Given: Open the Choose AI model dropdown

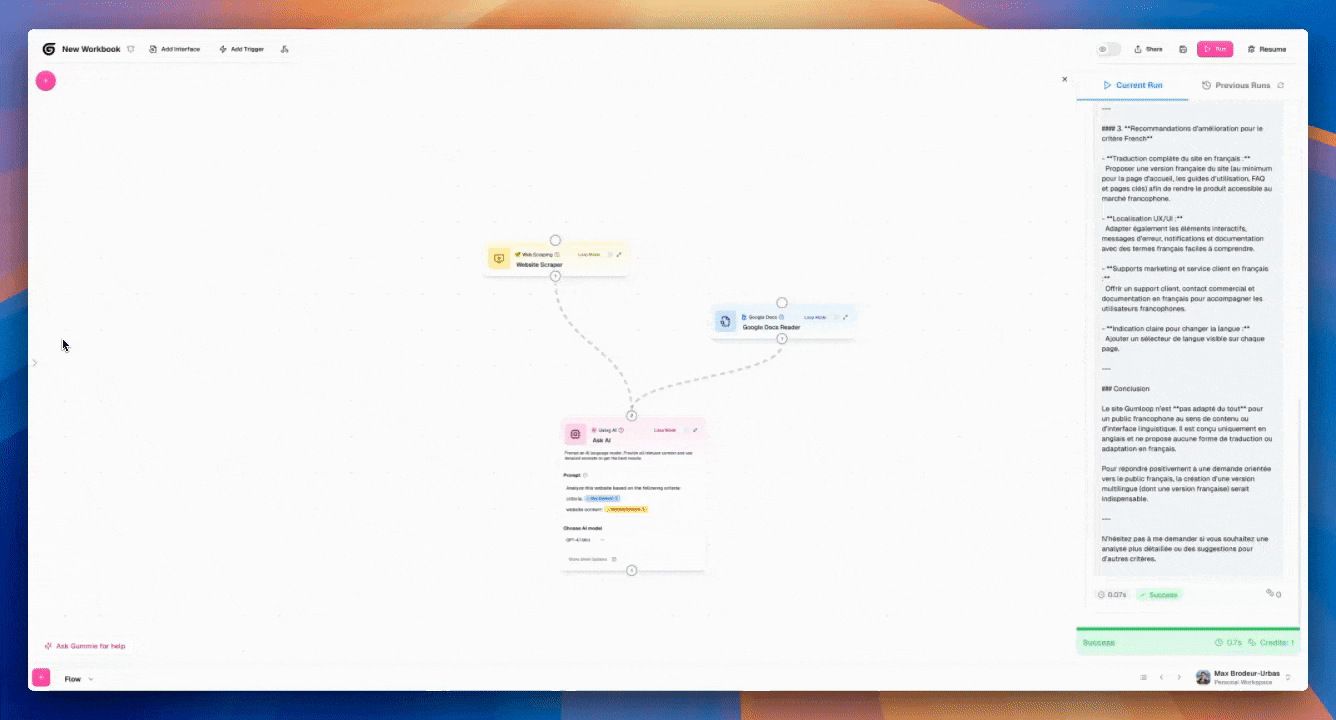Looking at the screenshot, I should (585, 540).
